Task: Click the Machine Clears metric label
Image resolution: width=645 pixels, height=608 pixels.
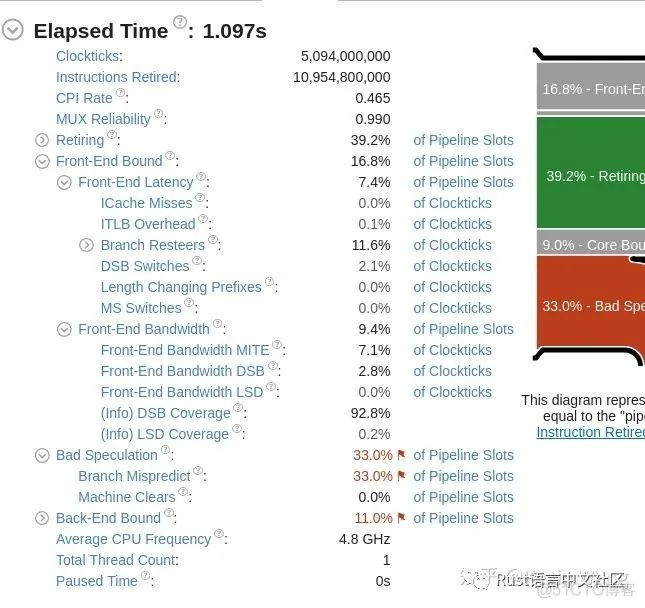Action: click(x=126, y=497)
